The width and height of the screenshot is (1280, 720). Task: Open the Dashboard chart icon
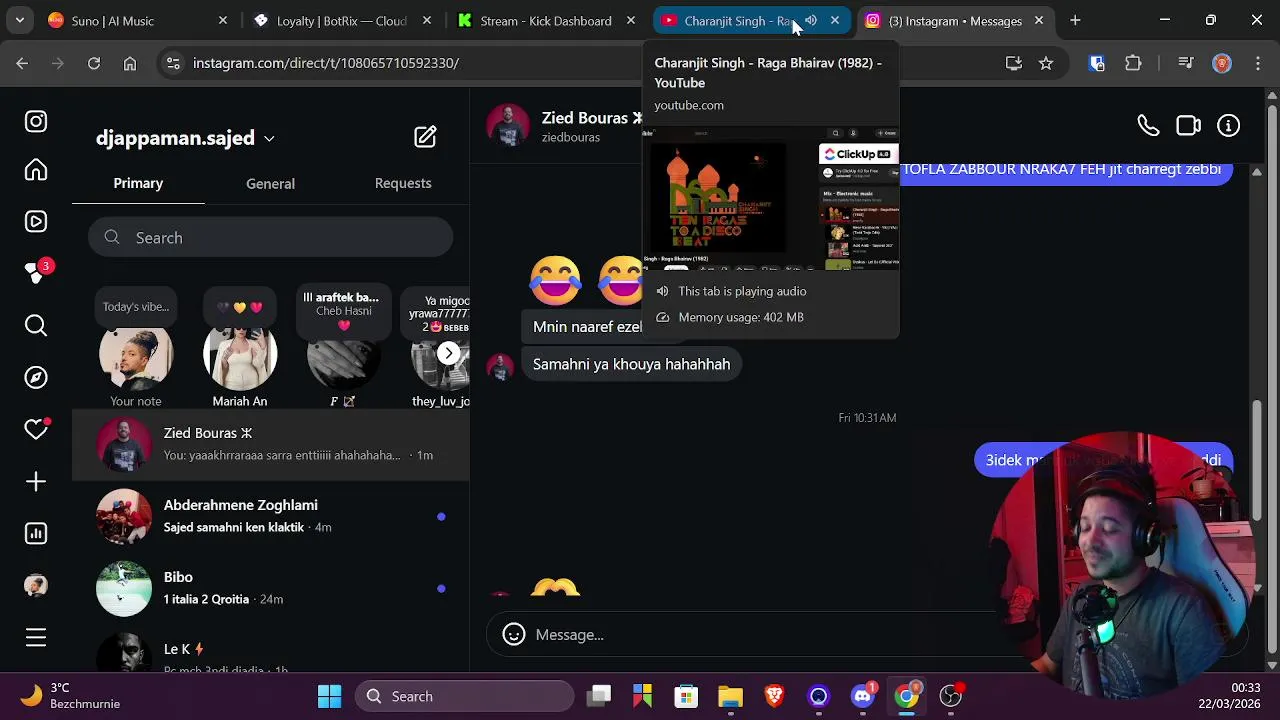point(36,534)
